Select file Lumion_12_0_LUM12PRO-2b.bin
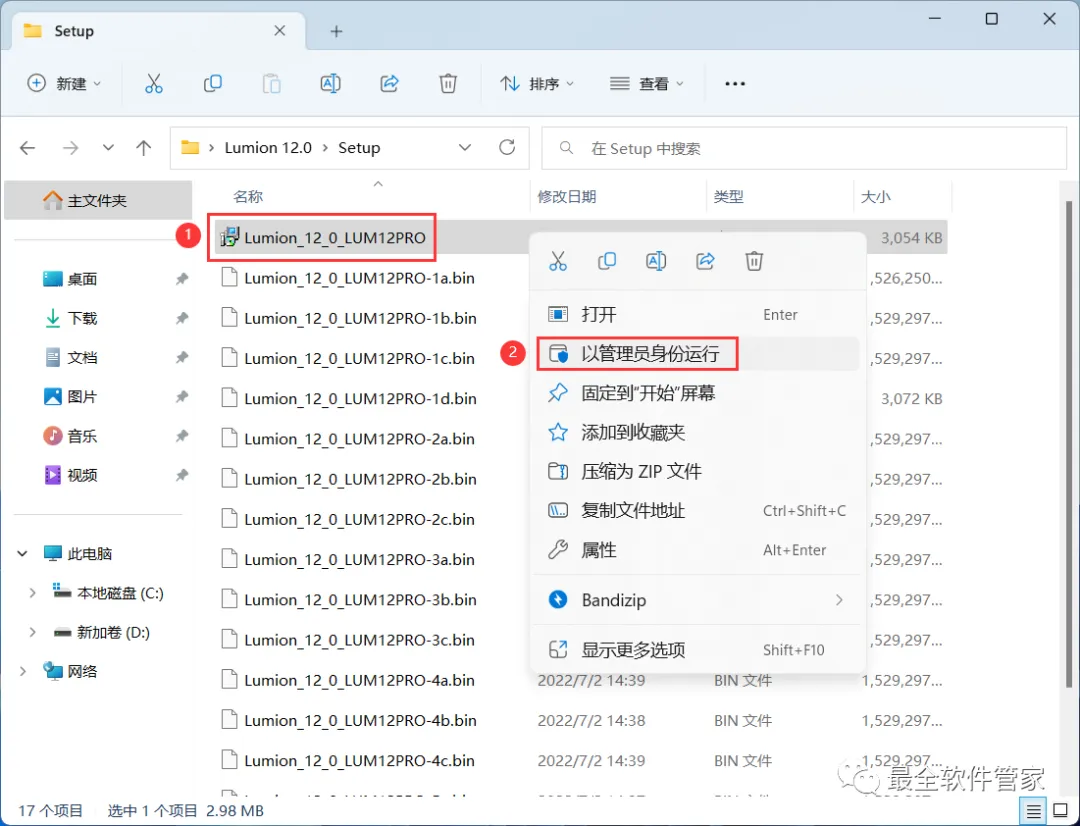Viewport: 1080px width, 826px height. tap(360, 479)
